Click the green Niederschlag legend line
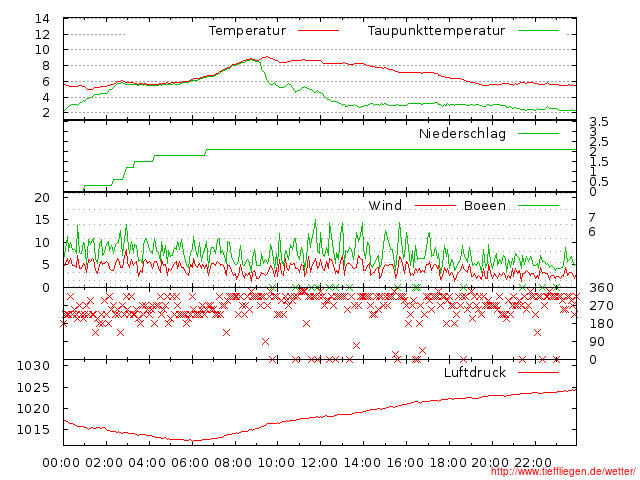 (x=538, y=133)
